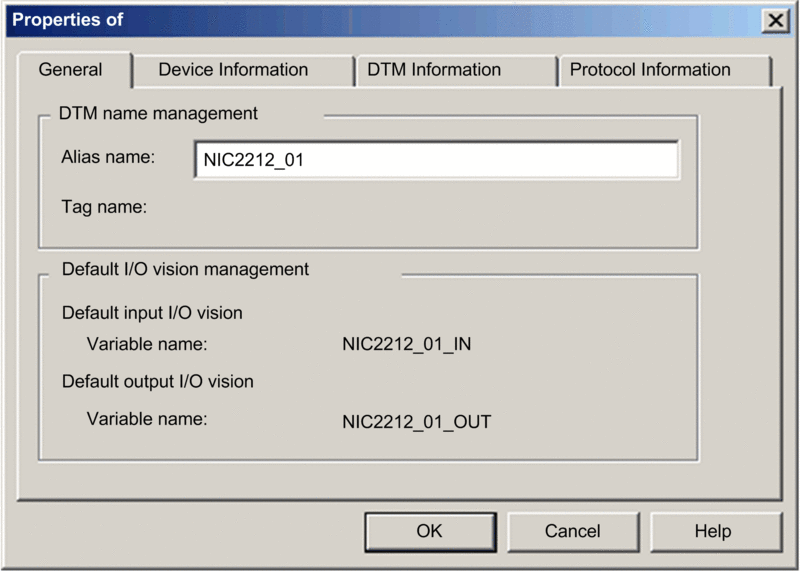Close the Properties dialog with X

(774, 21)
